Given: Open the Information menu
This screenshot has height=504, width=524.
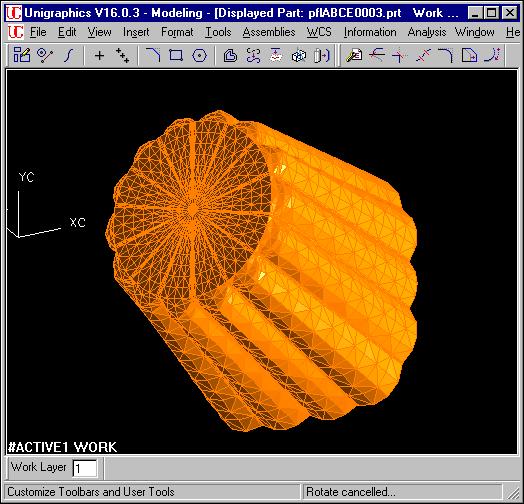Looking at the screenshot, I should click(x=370, y=32).
